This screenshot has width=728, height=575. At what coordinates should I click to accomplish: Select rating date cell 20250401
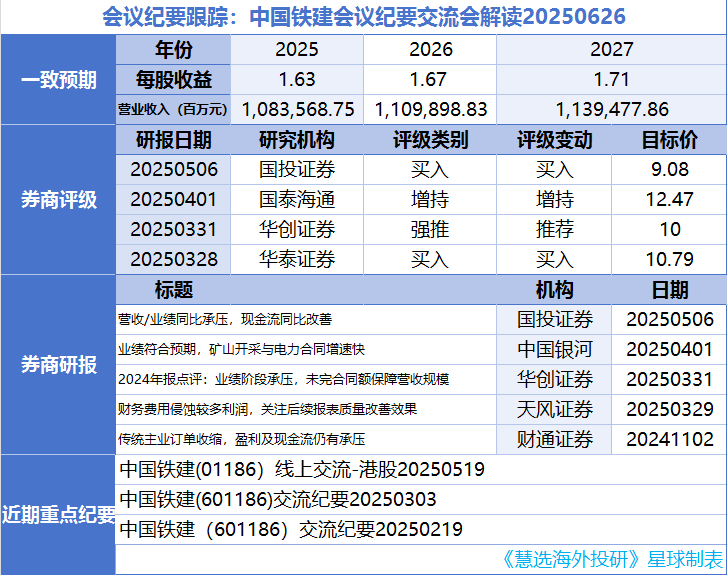pyautogui.click(x=173, y=200)
